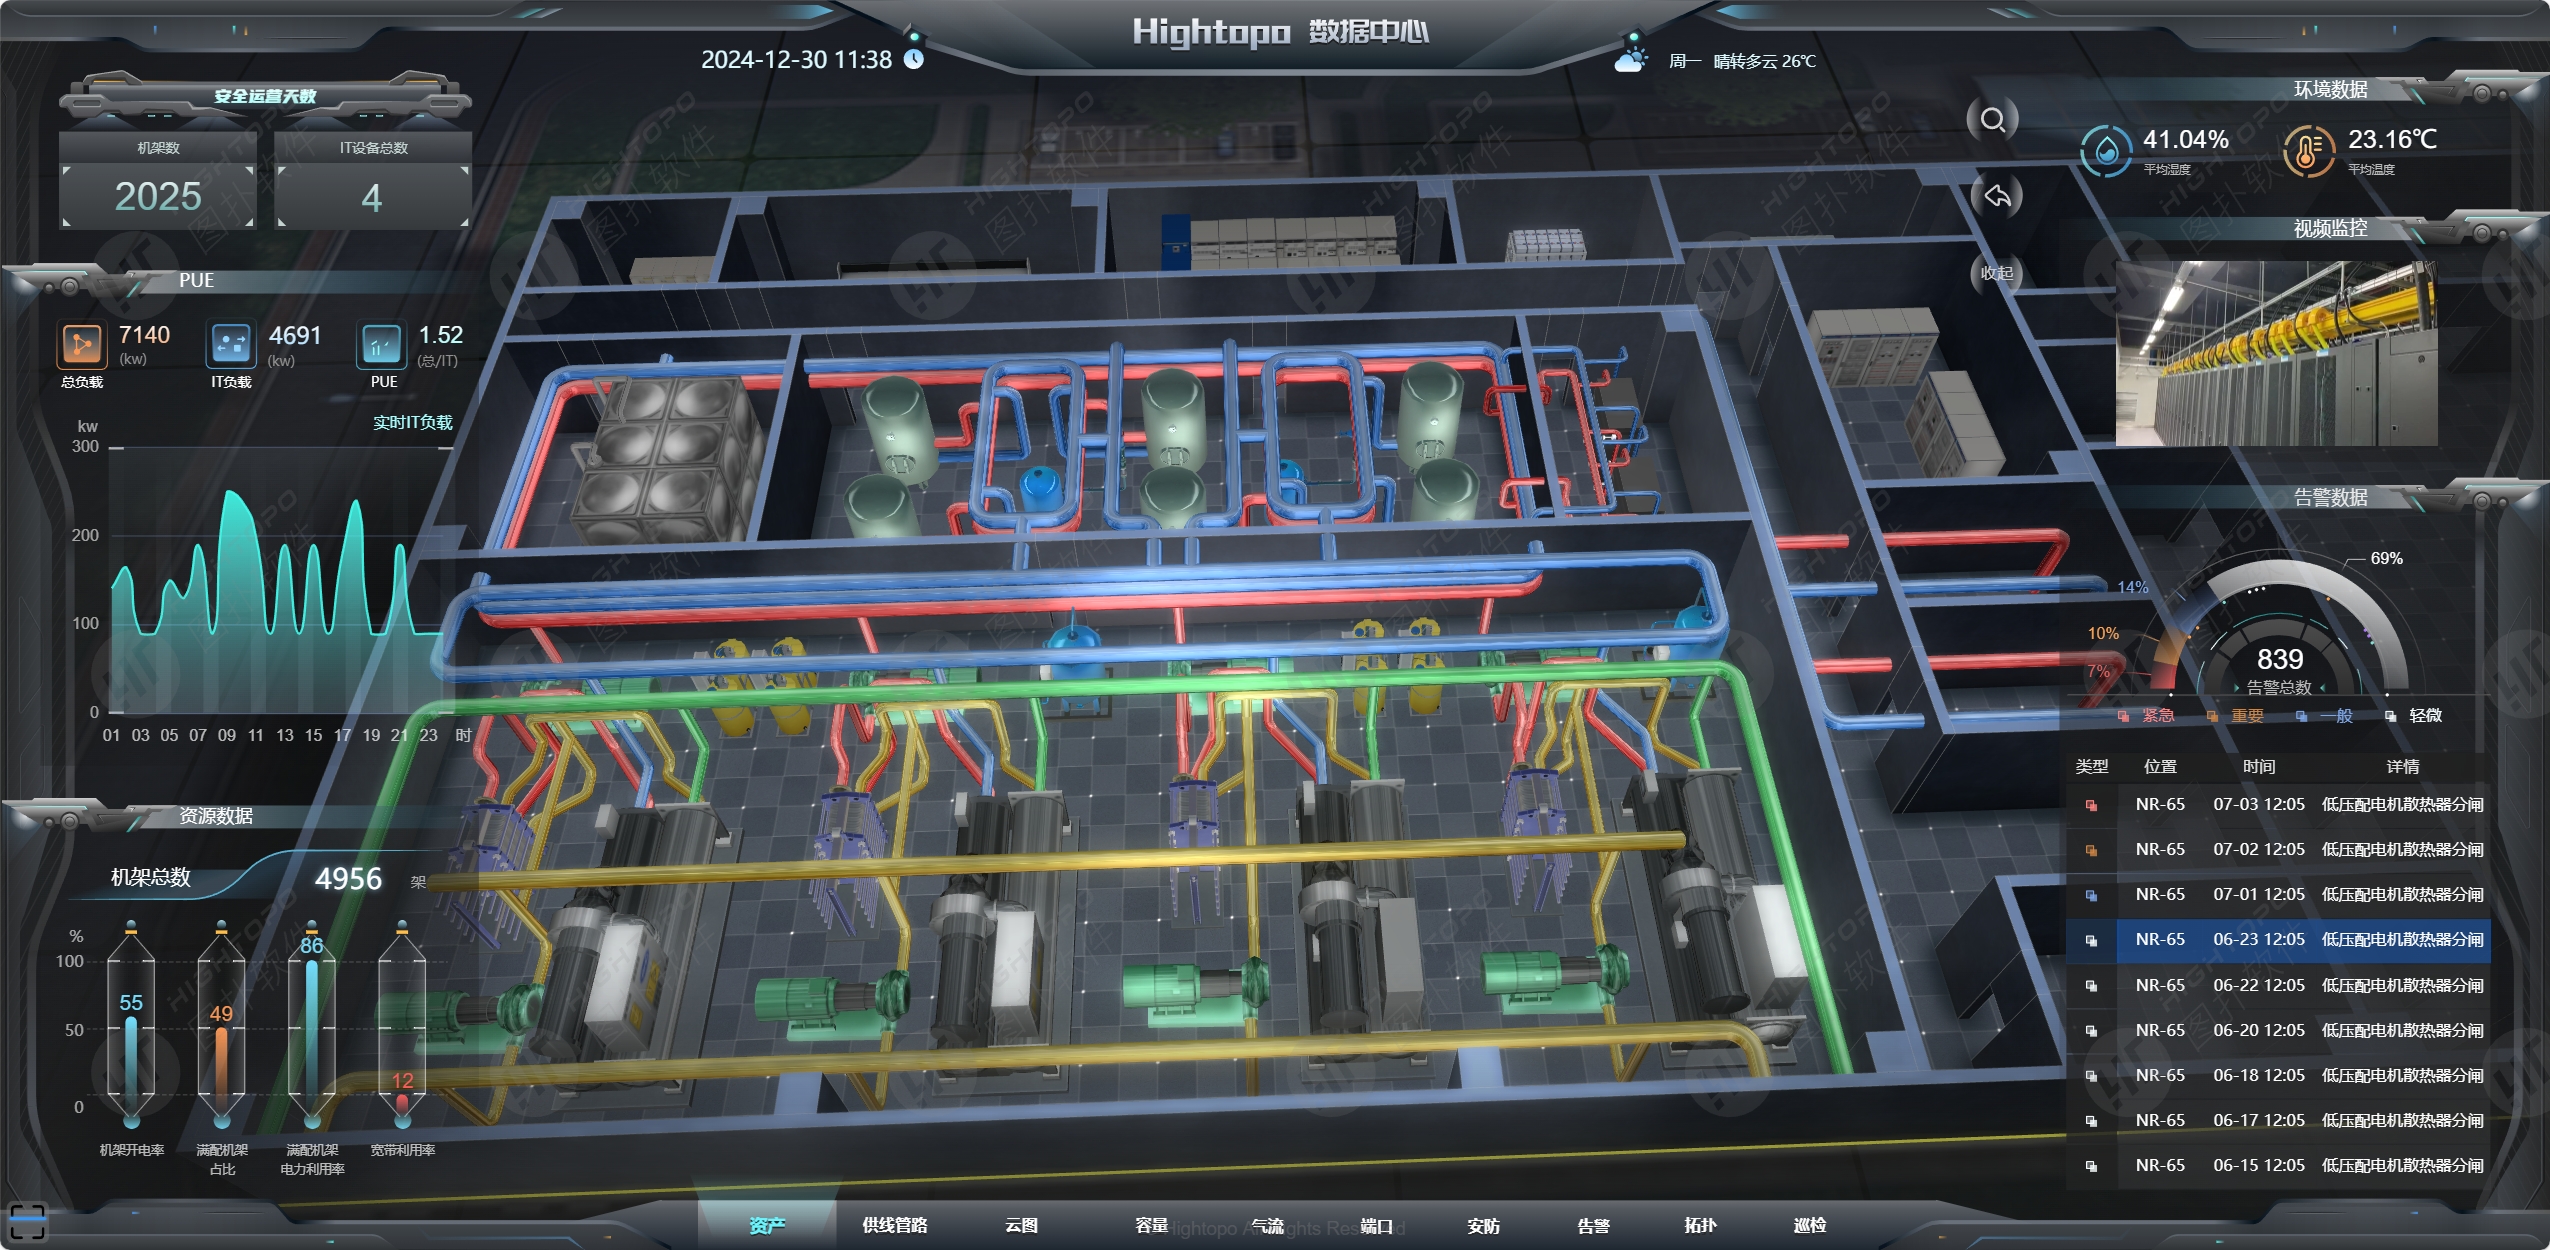Click the 实时IT负载 chart label
Screen dimensions: 2550x1250
[412, 423]
